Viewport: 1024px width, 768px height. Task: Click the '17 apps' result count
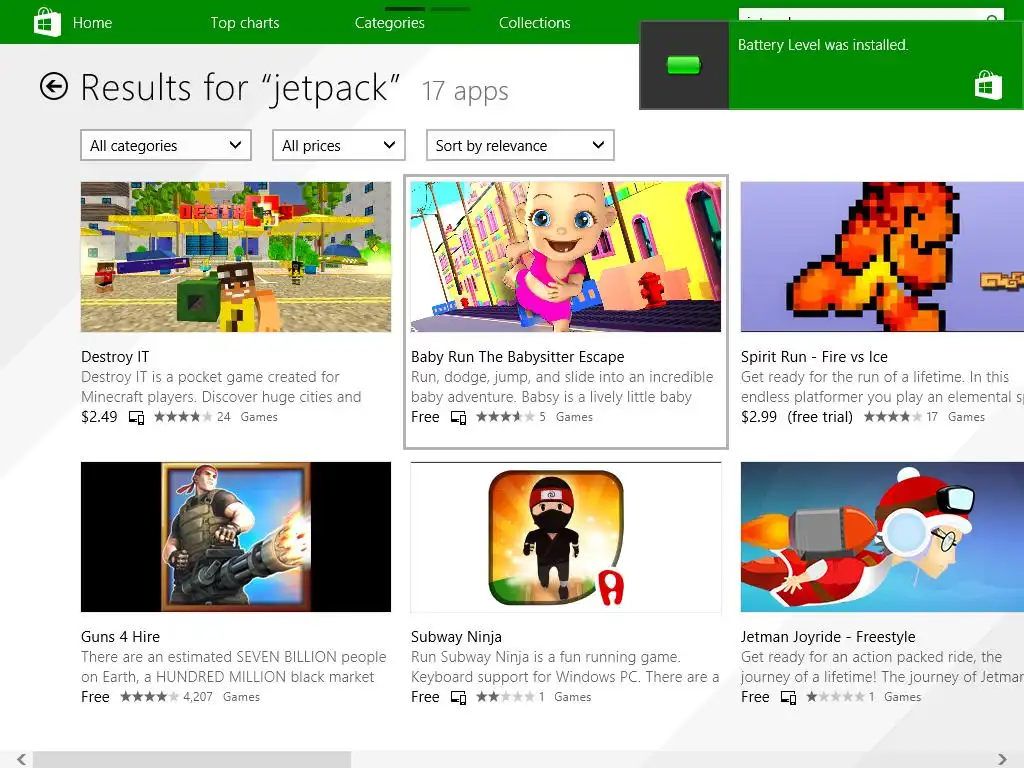click(x=465, y=91)
